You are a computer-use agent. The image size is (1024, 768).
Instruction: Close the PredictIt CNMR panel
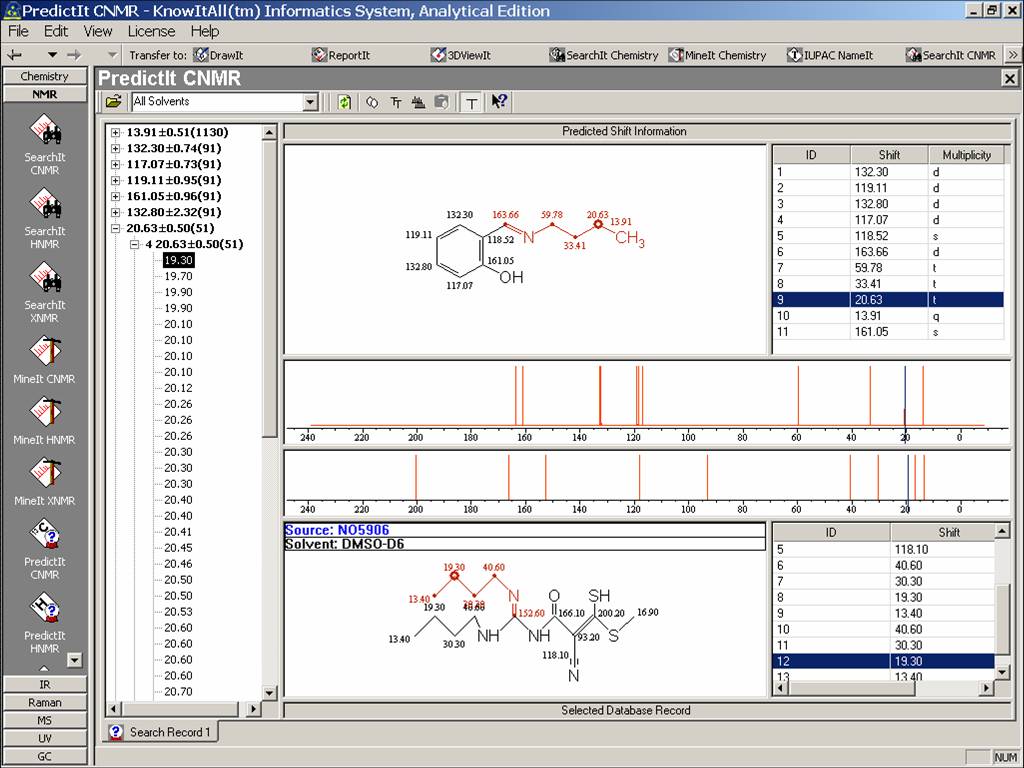(x=1010, y=79)
